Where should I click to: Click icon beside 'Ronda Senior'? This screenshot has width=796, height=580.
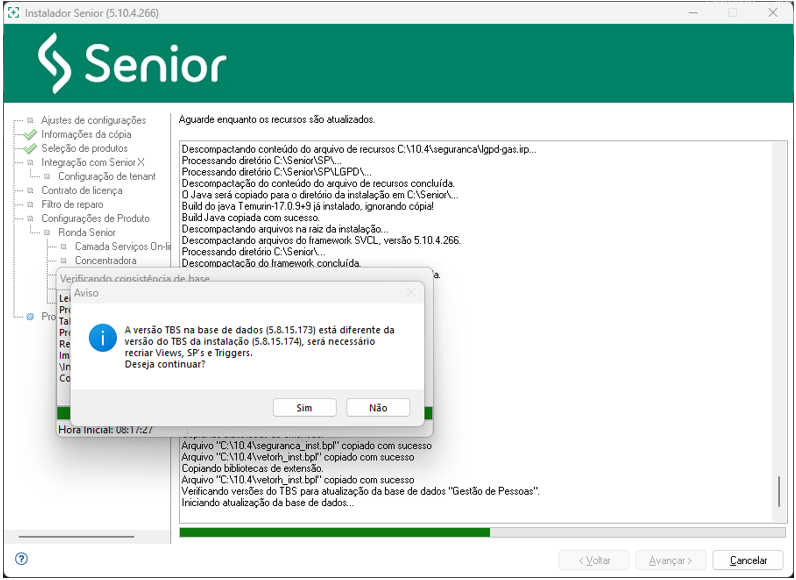click(47, 232)
